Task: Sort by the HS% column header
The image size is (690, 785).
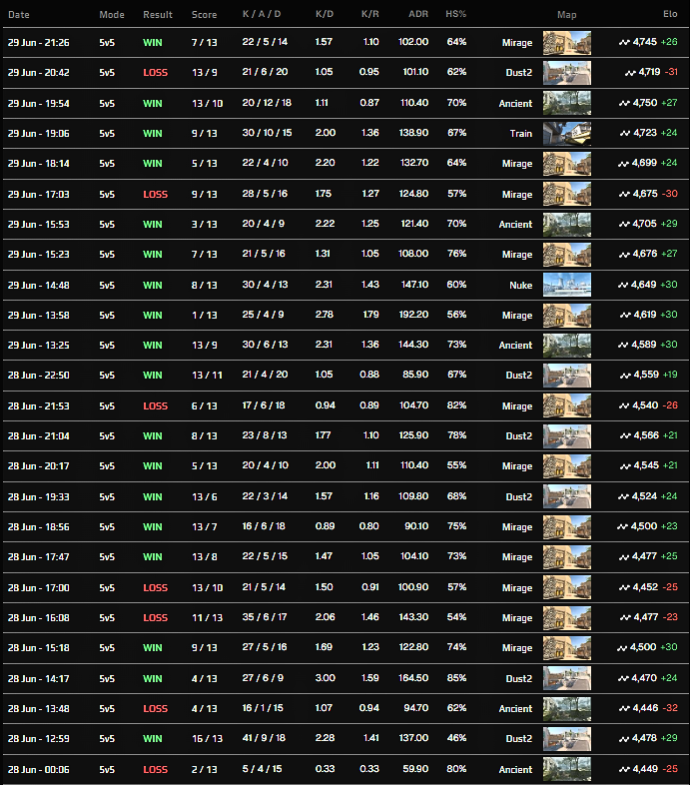Action: coord(456,14)
